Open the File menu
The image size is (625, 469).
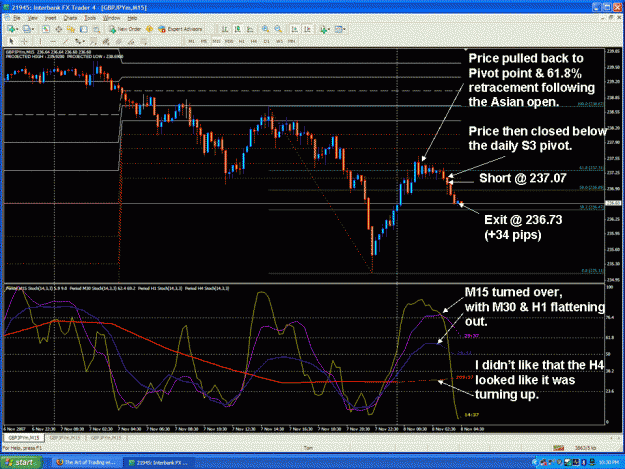point(17,18)
